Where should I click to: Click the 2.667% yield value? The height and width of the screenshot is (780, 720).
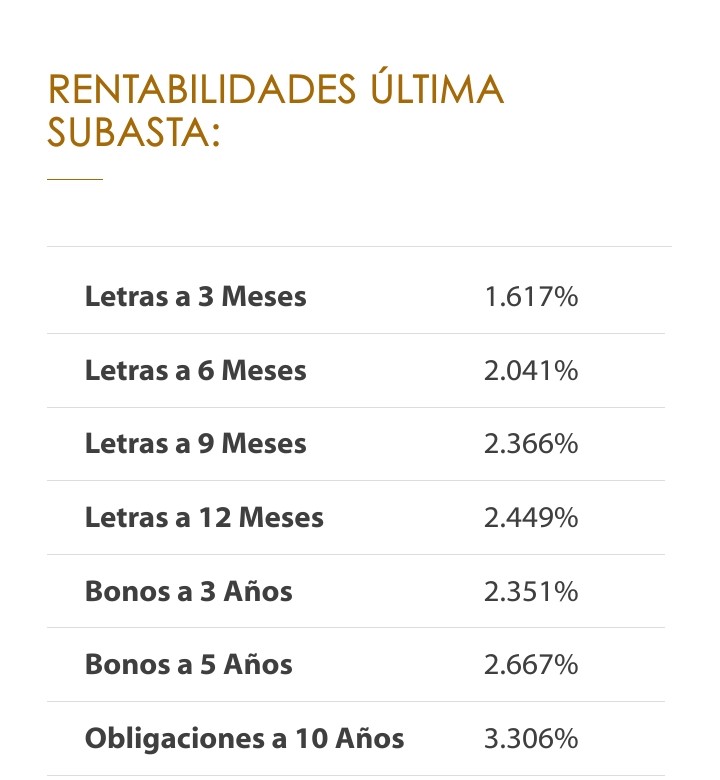pos(531,665)
